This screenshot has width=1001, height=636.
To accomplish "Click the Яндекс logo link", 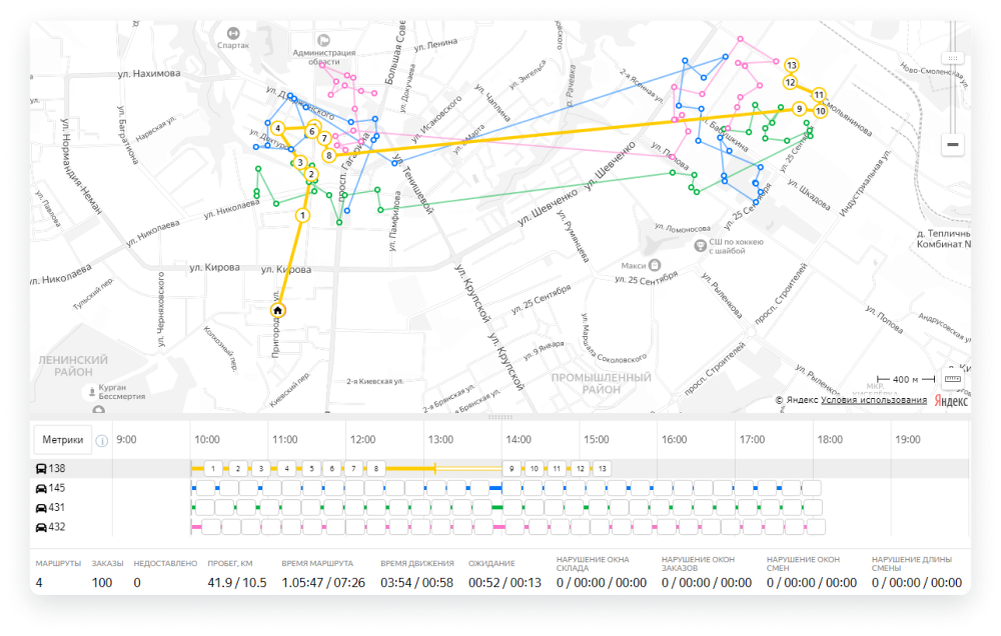I will 951,400.
